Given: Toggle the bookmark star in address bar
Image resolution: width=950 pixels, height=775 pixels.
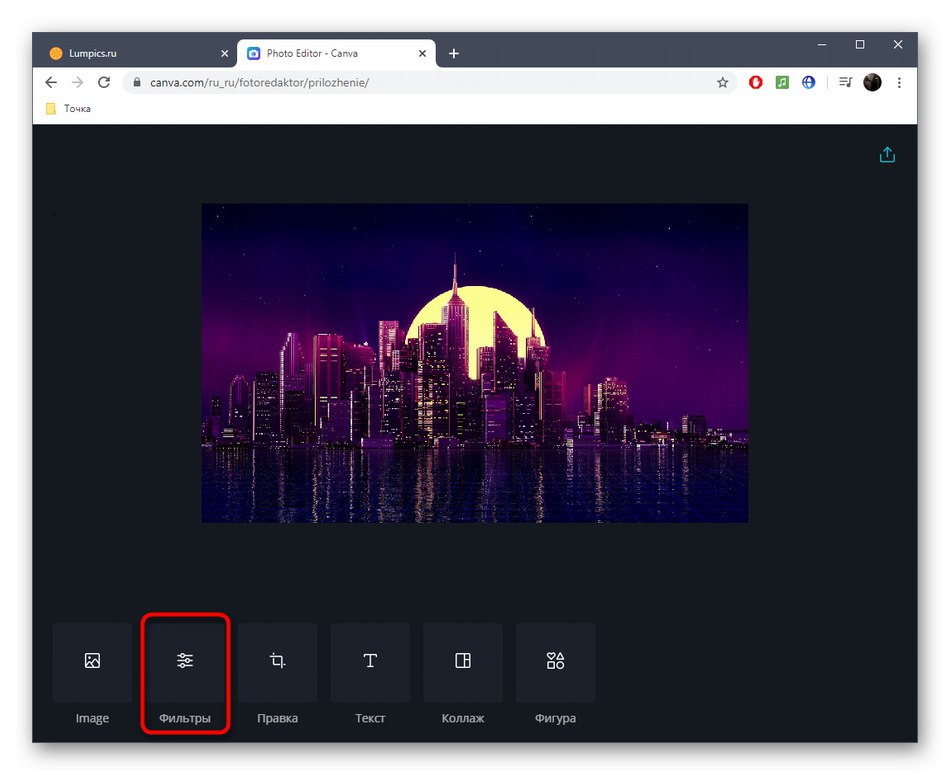Looking at the screenshot, I should click(x=723, y=83).
